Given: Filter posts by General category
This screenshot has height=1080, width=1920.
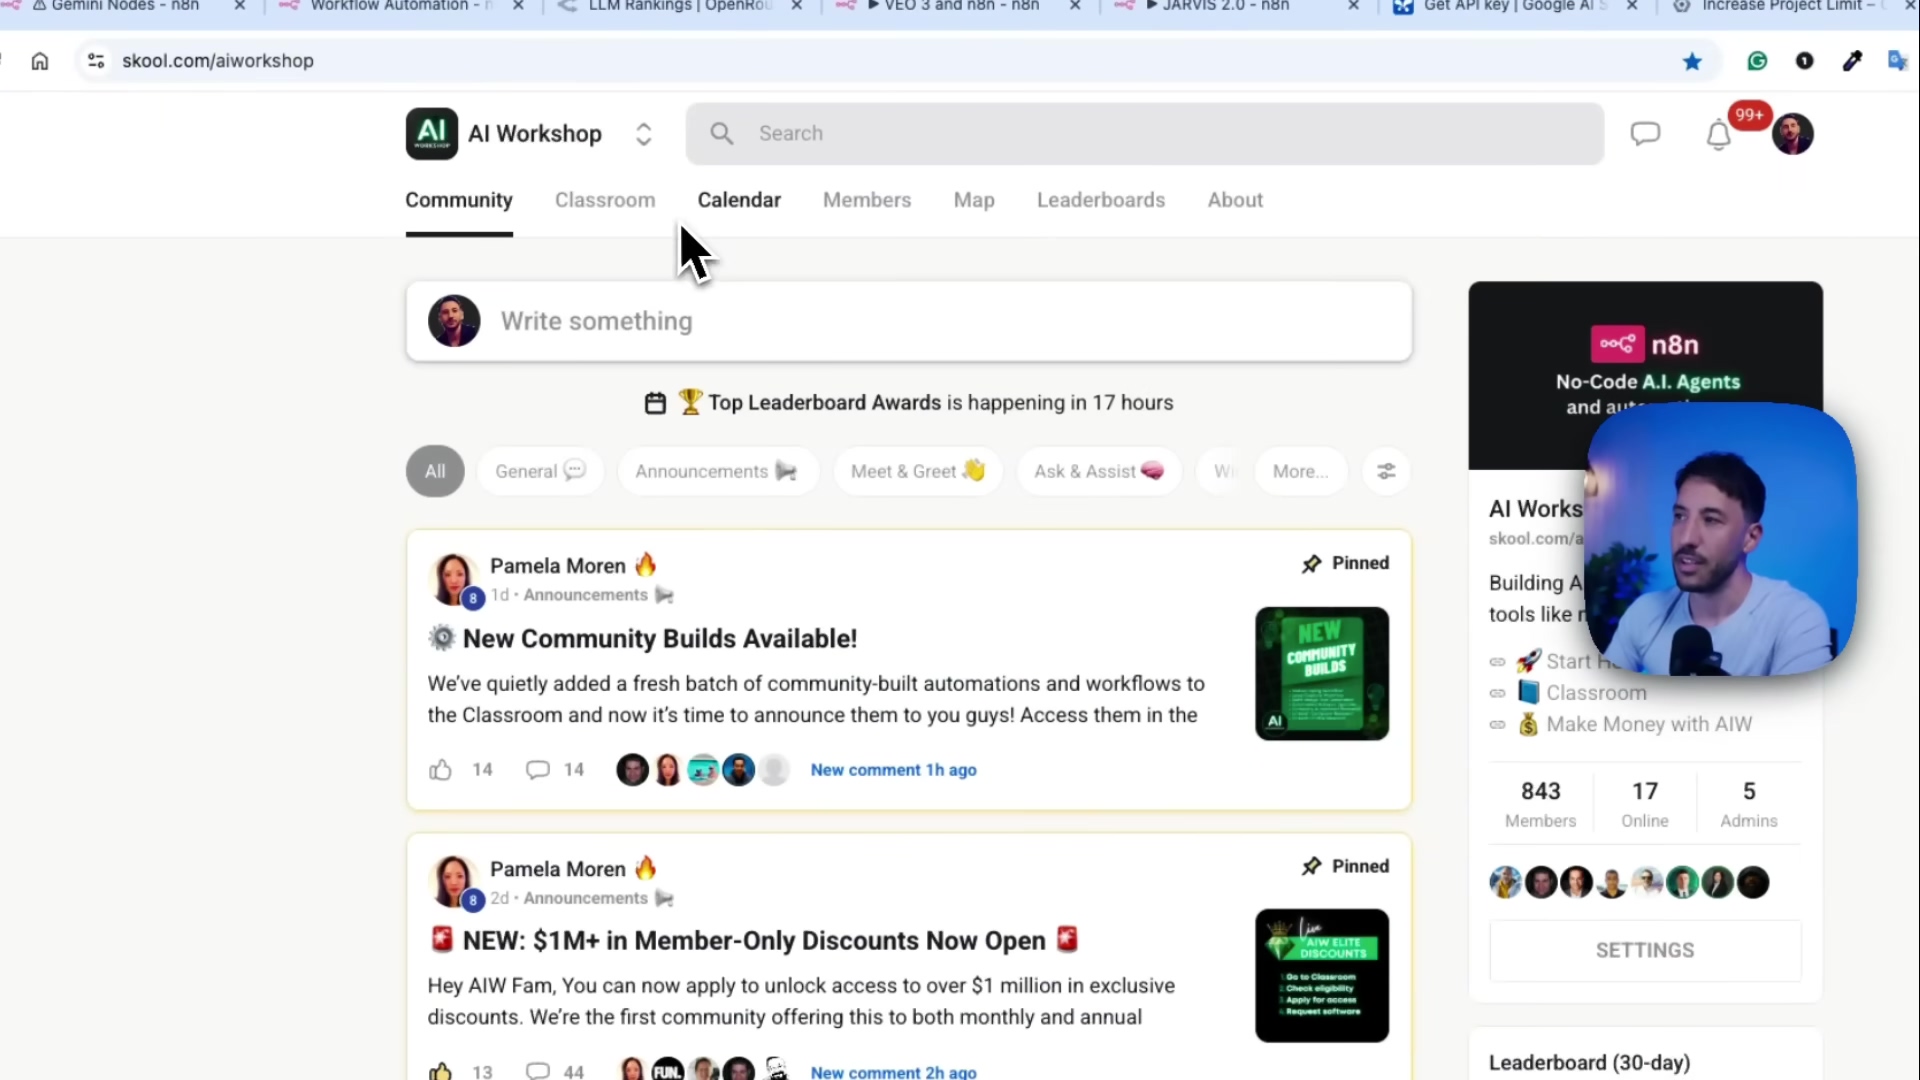Looking at the screenshot, I should [x=541, y=471].
